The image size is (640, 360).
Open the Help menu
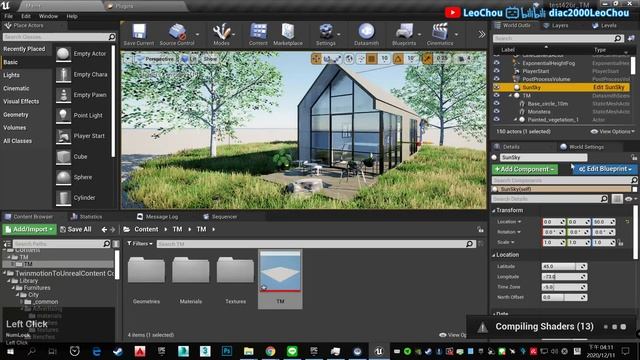tap(72, 16)
